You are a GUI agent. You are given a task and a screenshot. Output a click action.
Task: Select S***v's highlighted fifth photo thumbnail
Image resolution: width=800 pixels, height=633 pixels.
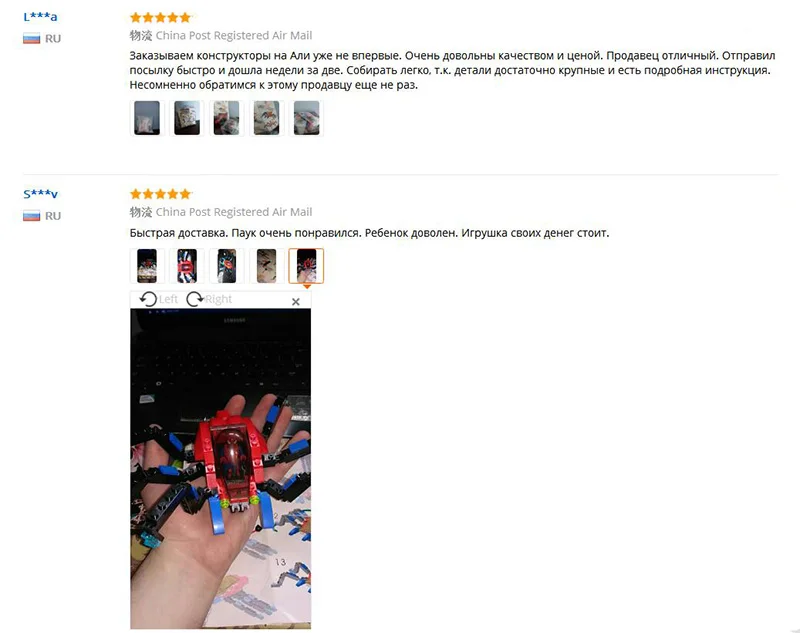[x=306, y=266]
